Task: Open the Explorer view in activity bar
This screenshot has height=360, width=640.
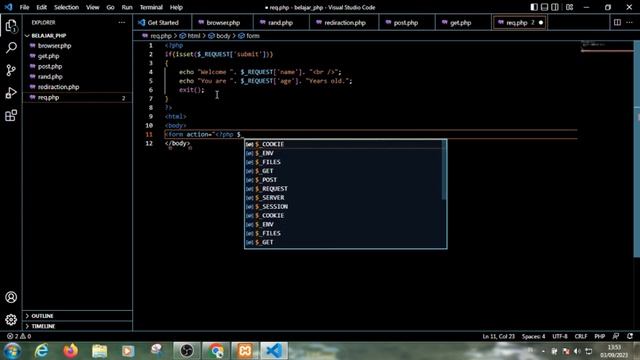Action: [x=11, y=26]
